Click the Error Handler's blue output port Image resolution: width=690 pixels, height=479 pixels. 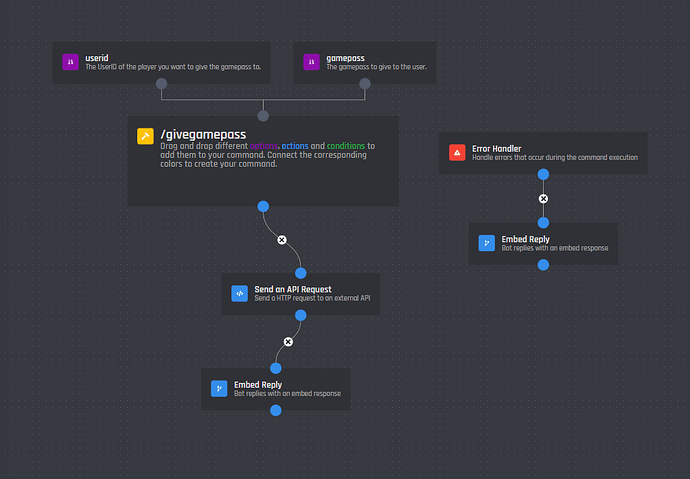543,175
